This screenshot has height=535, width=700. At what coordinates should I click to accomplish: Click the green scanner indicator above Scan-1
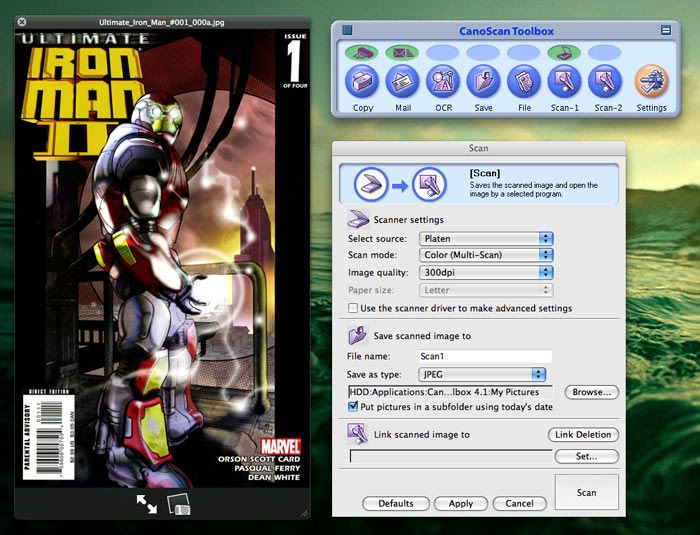(564, 53)
